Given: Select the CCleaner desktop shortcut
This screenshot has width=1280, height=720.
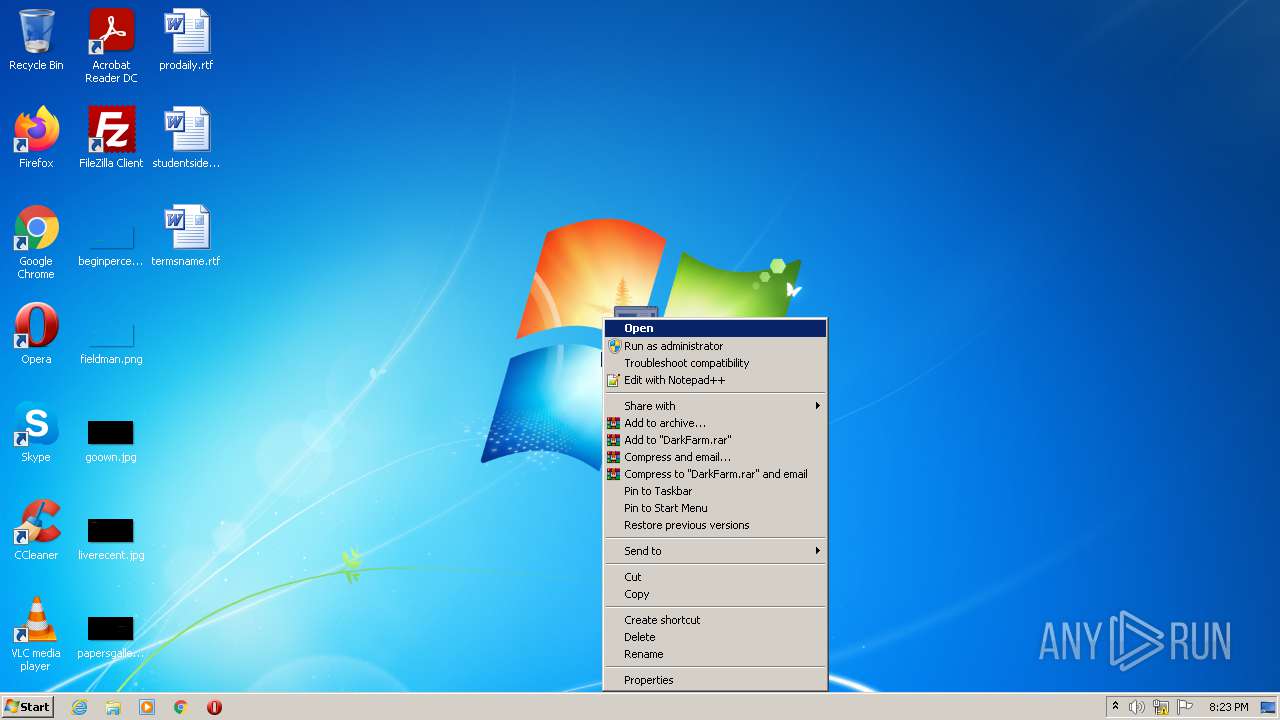Looking at the screenshot, I should point(36,530).
